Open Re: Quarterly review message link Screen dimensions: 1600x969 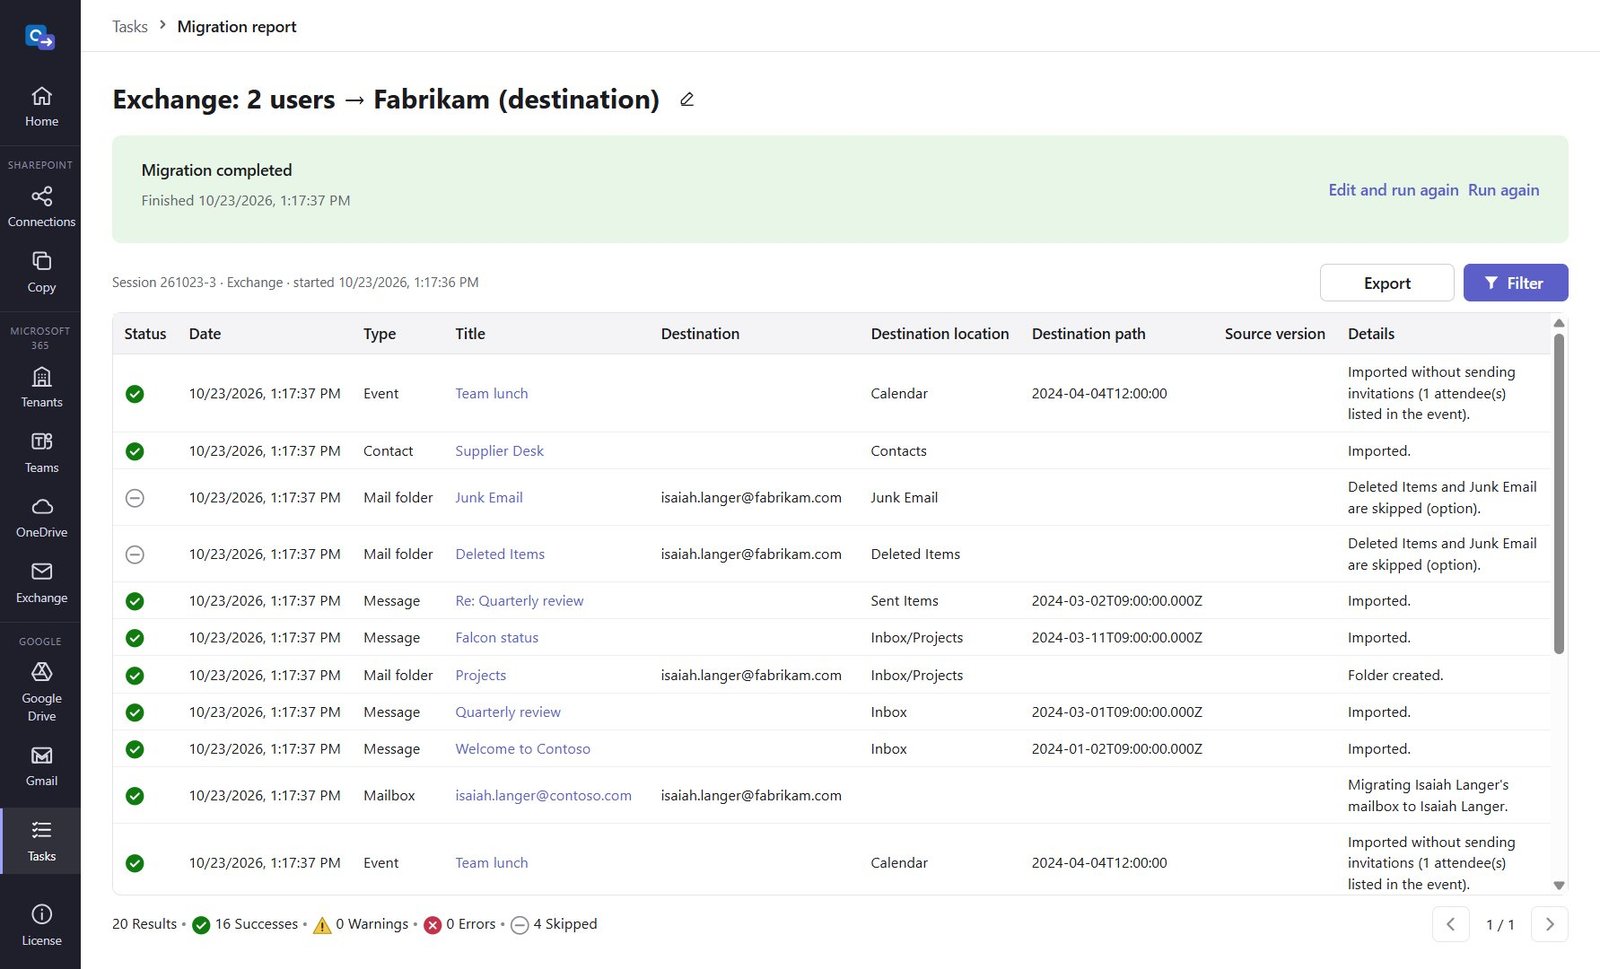pyautogui.click(x=519, y=601)
